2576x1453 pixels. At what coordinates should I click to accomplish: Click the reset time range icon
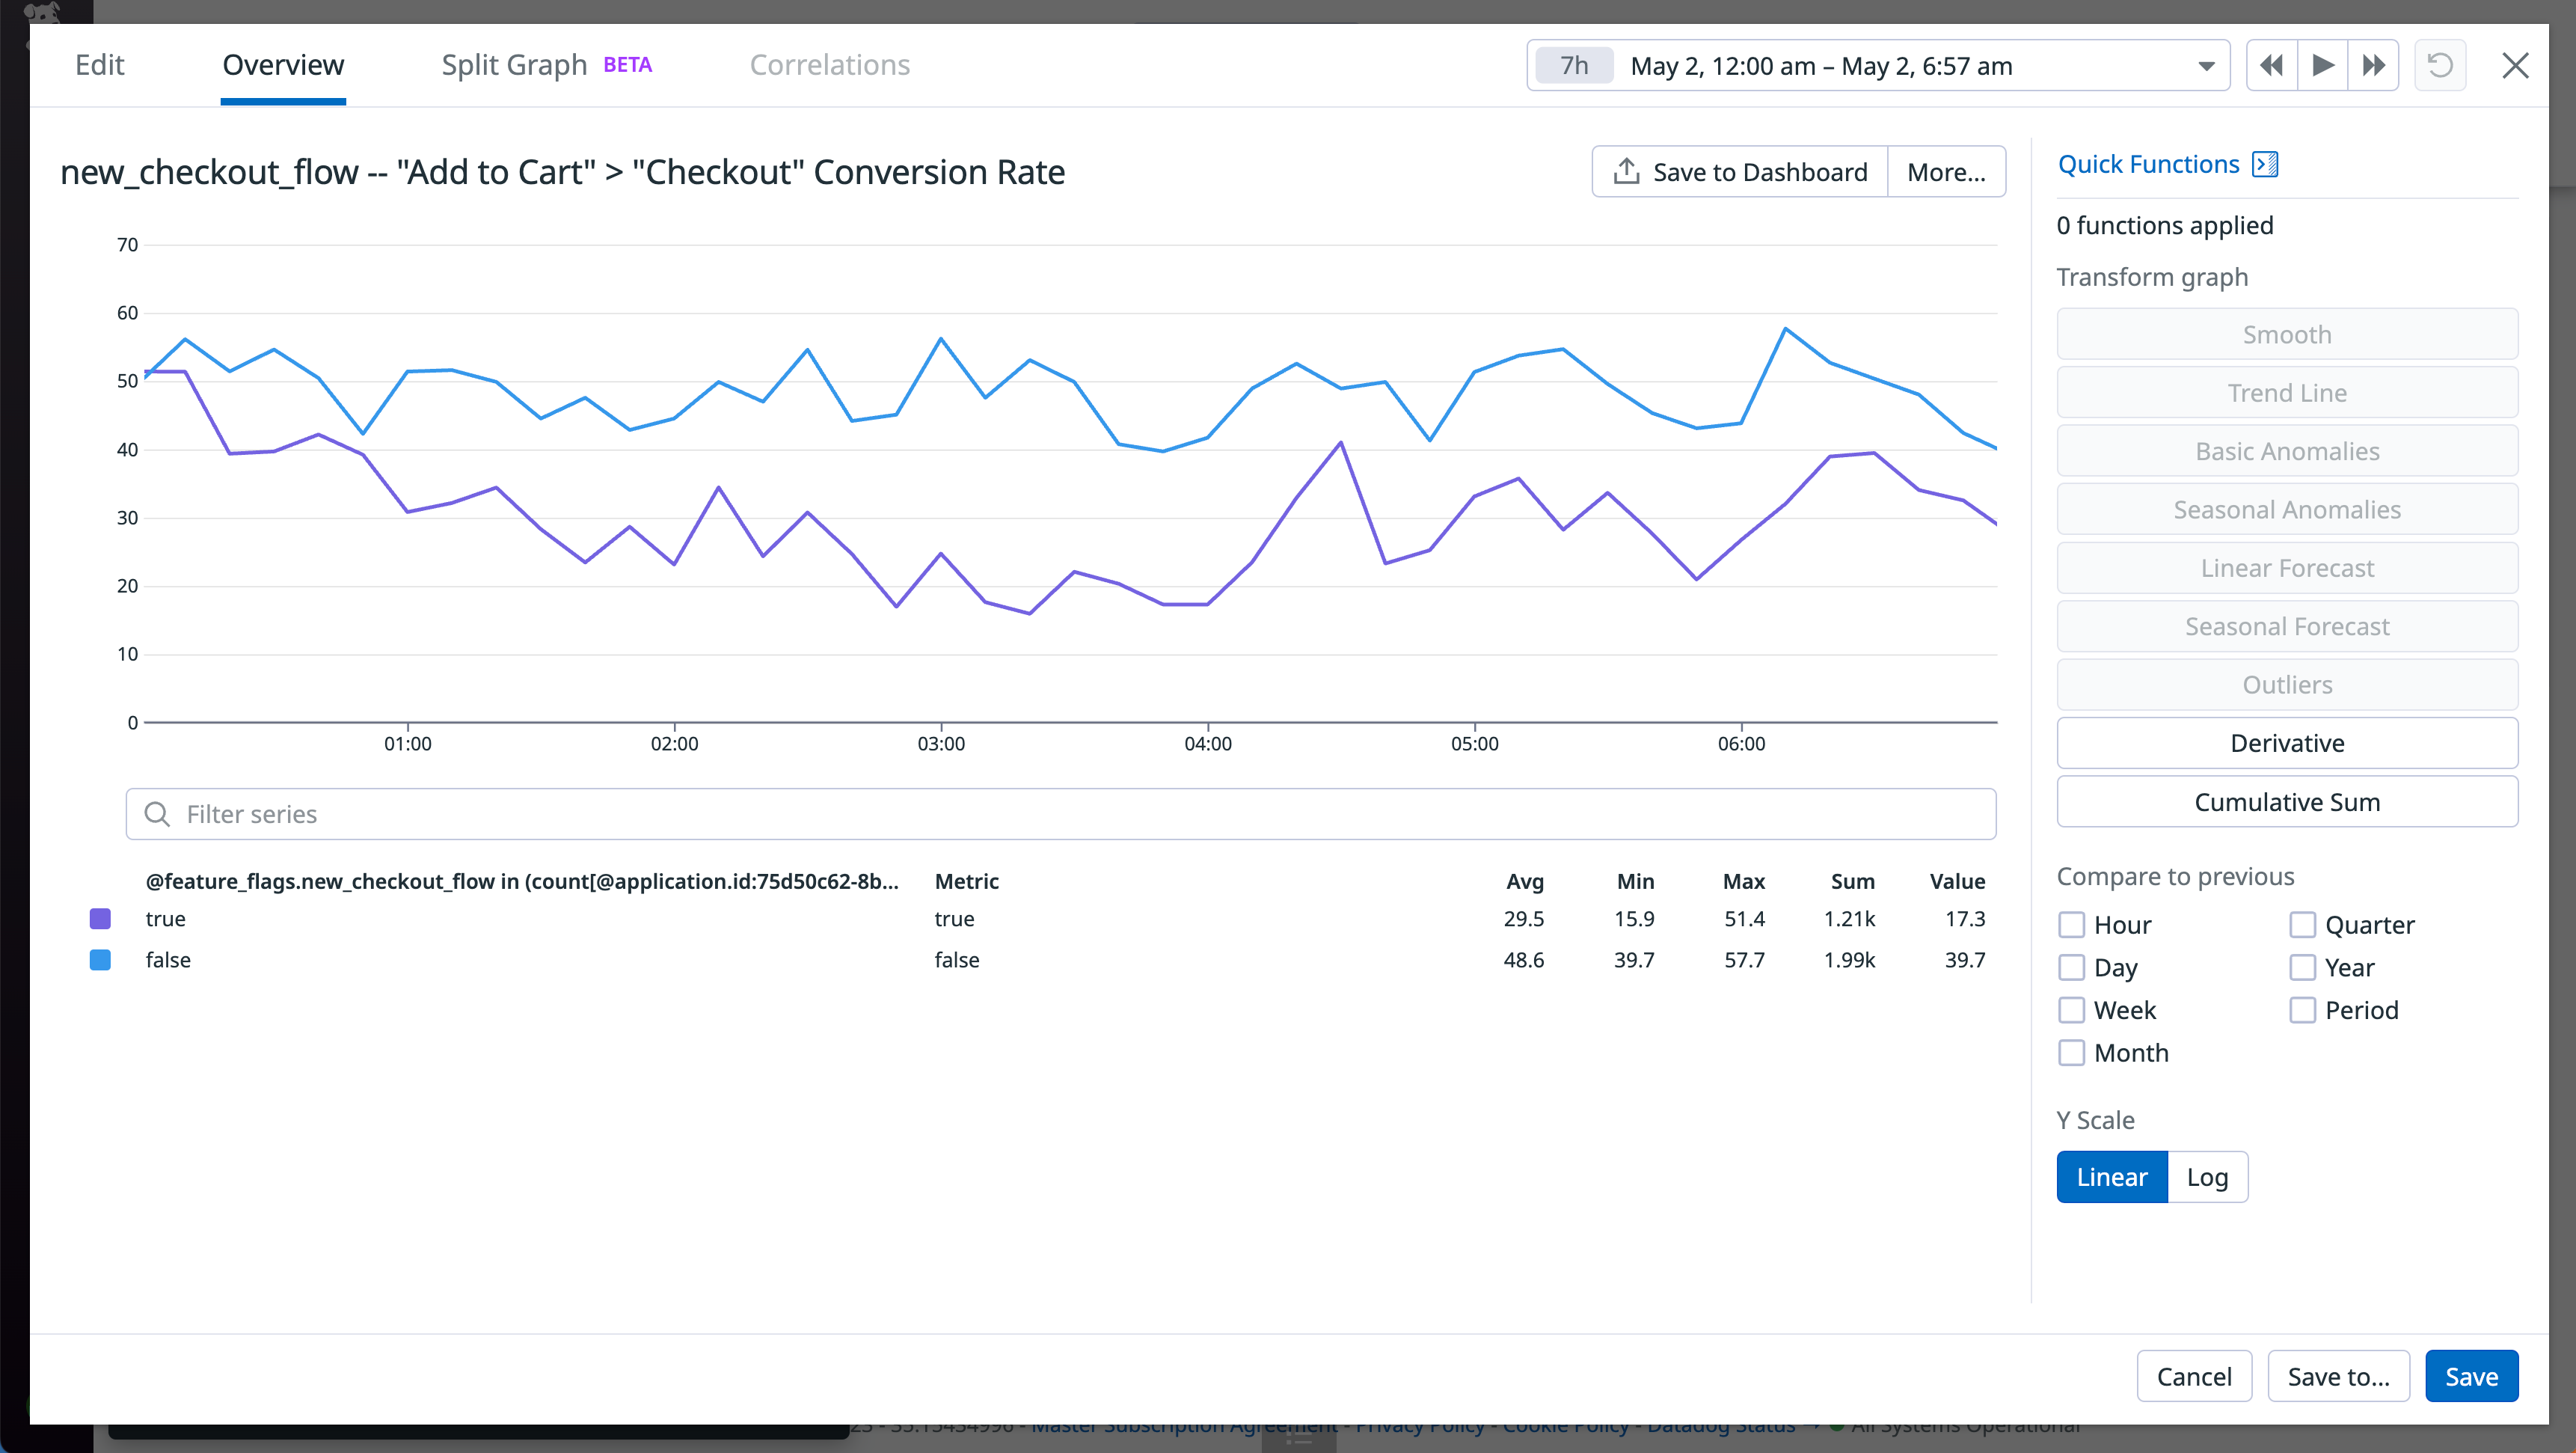click(2440, 65)
